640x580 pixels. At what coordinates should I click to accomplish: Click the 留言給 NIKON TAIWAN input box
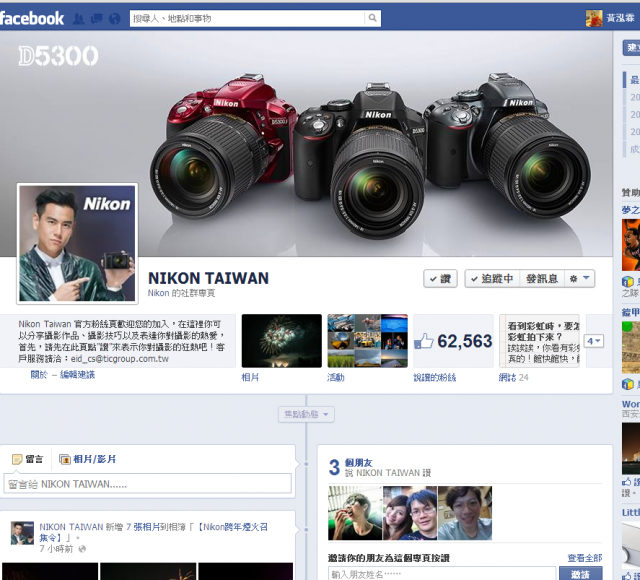point(147,484)
